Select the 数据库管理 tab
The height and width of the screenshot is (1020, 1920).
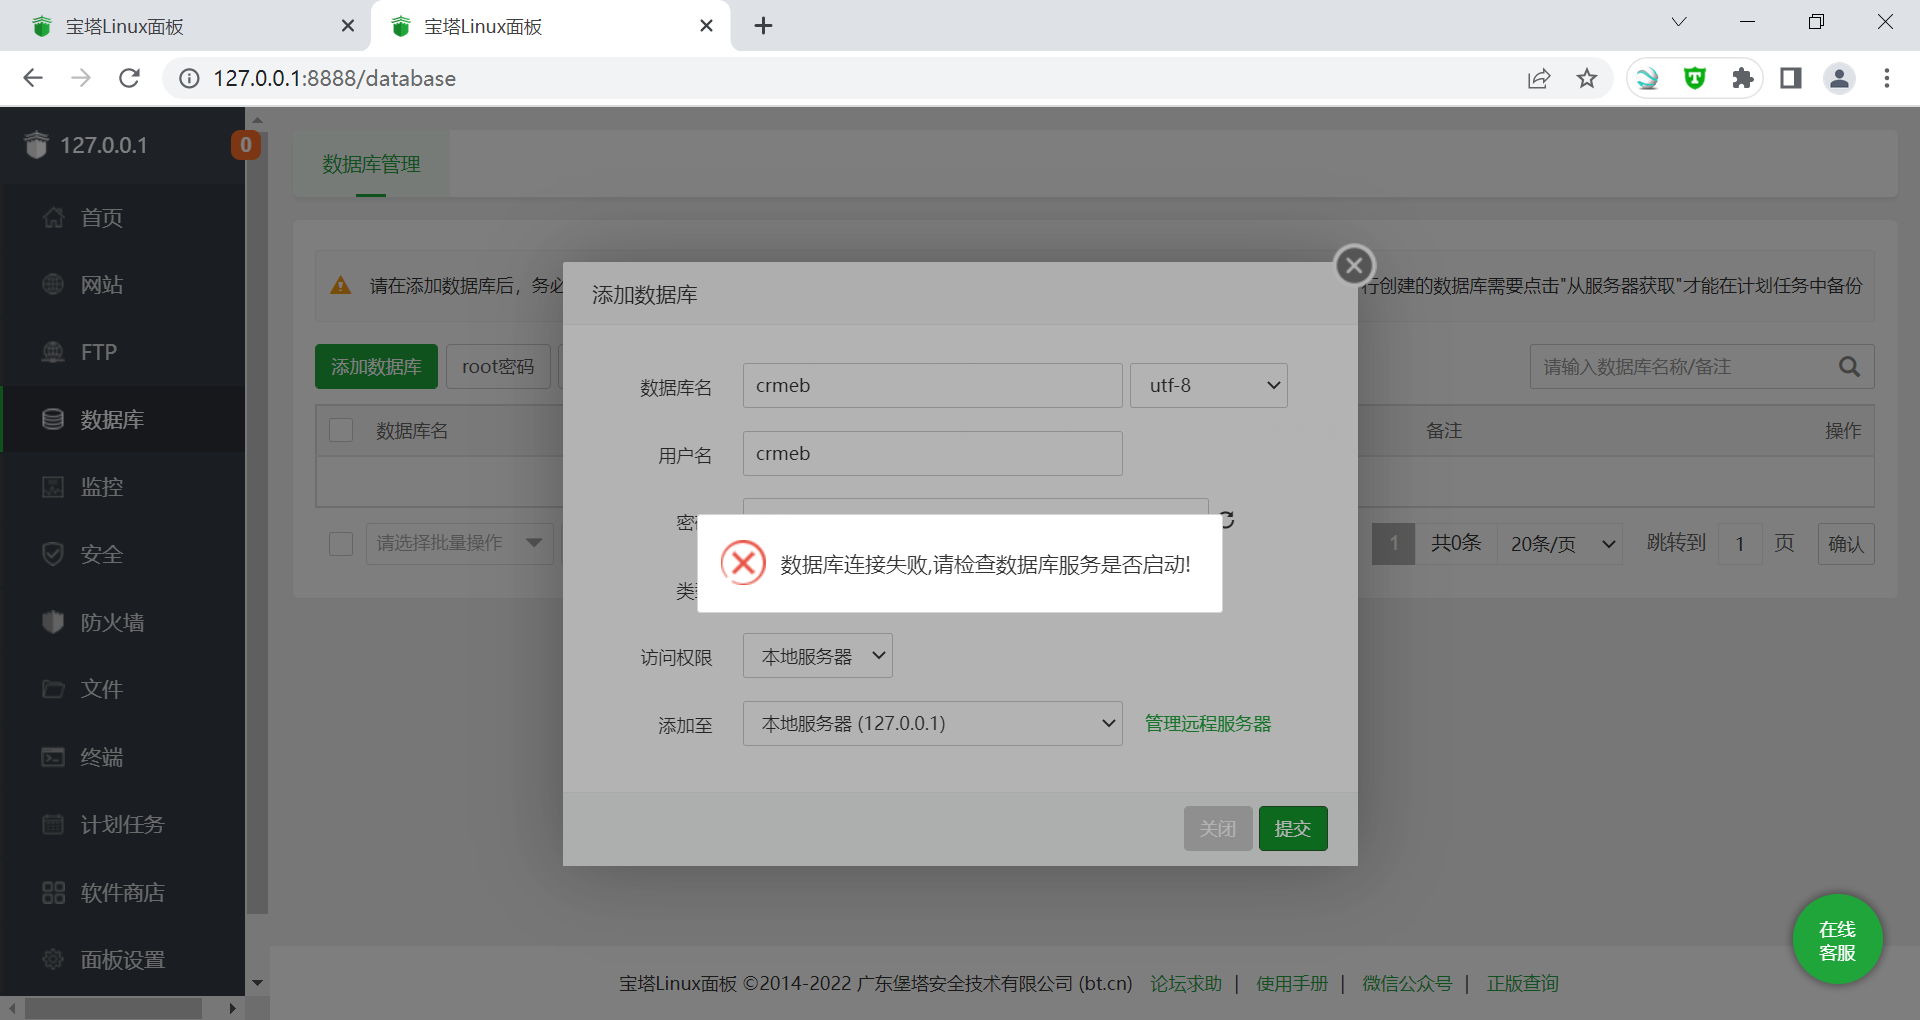coord(371,164)
